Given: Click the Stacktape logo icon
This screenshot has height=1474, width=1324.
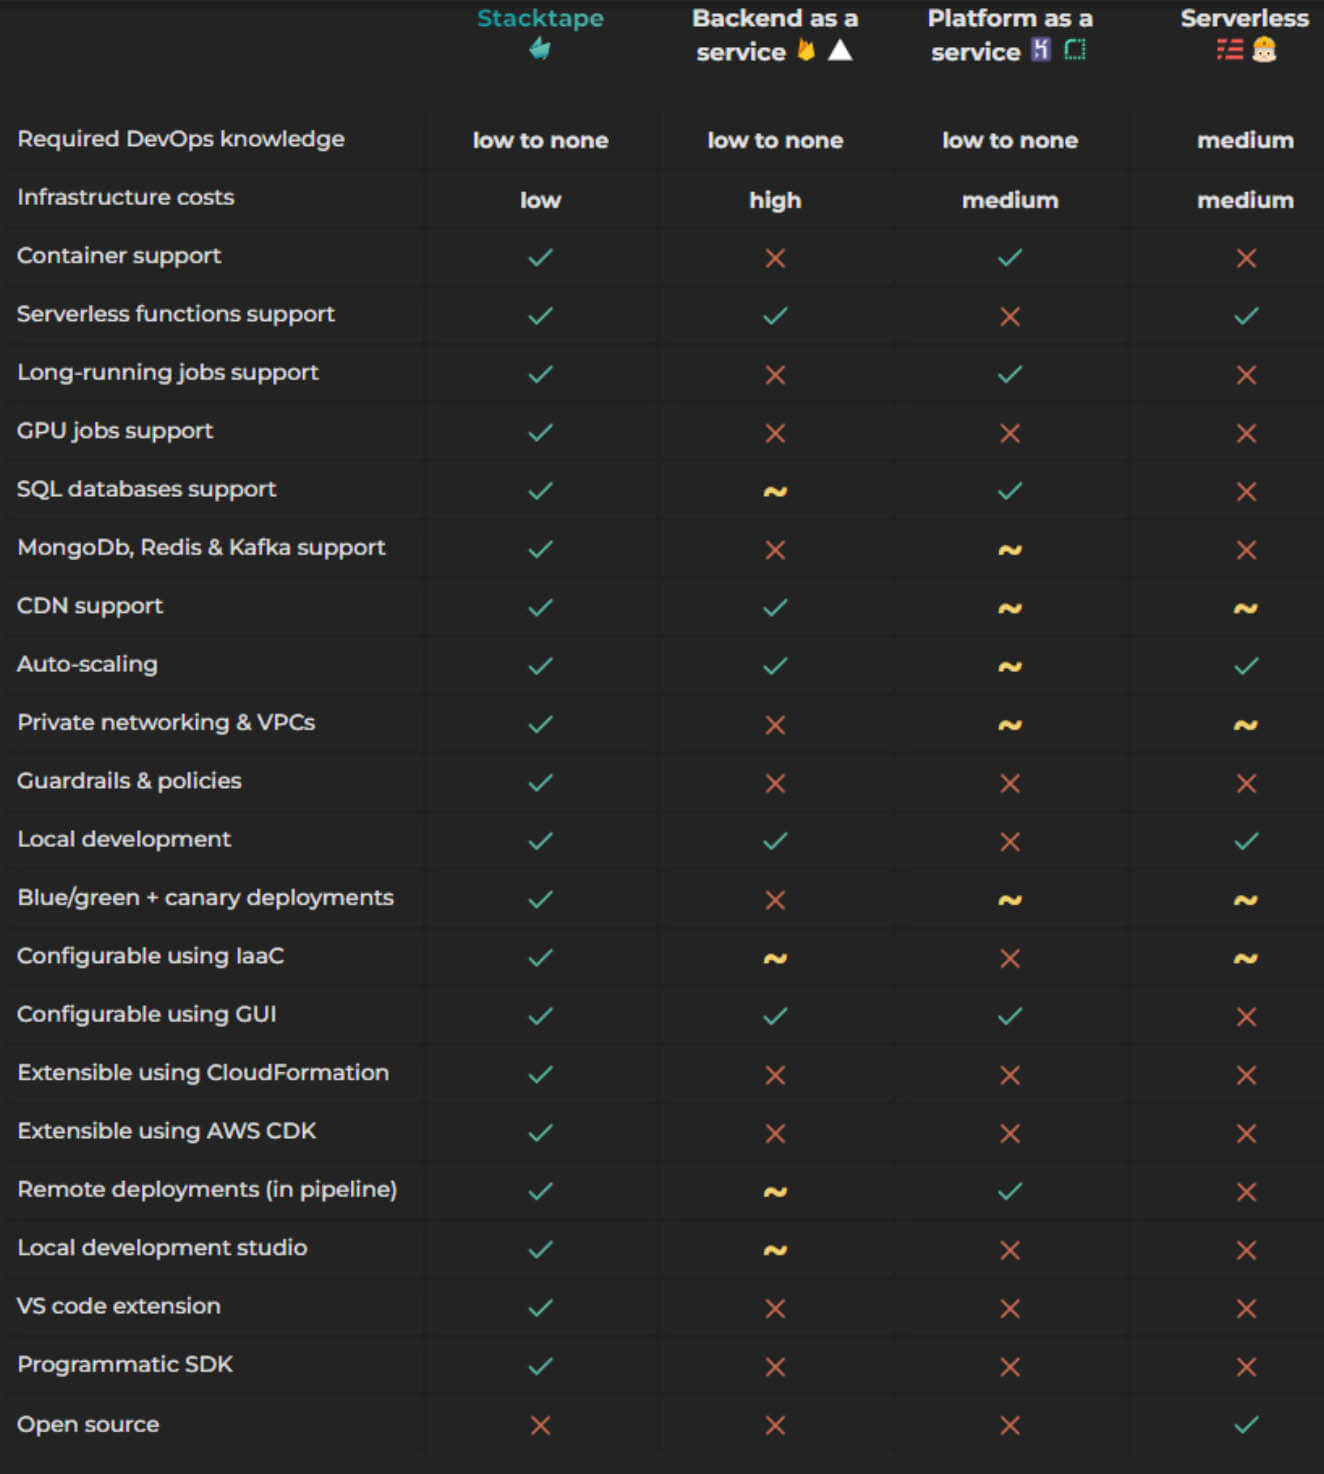Looking at the screenshot, I should [x=540, y=48].
